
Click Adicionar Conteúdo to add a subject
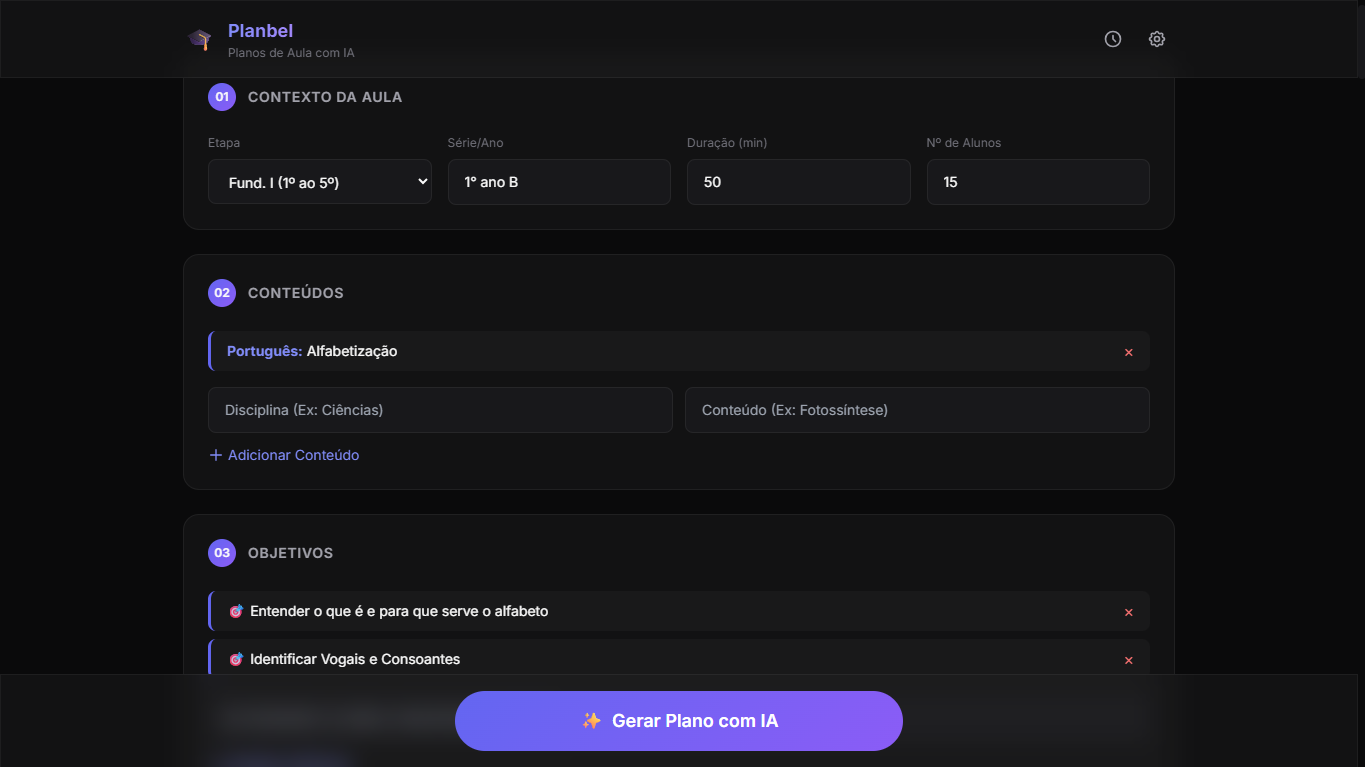click(284, 455)
